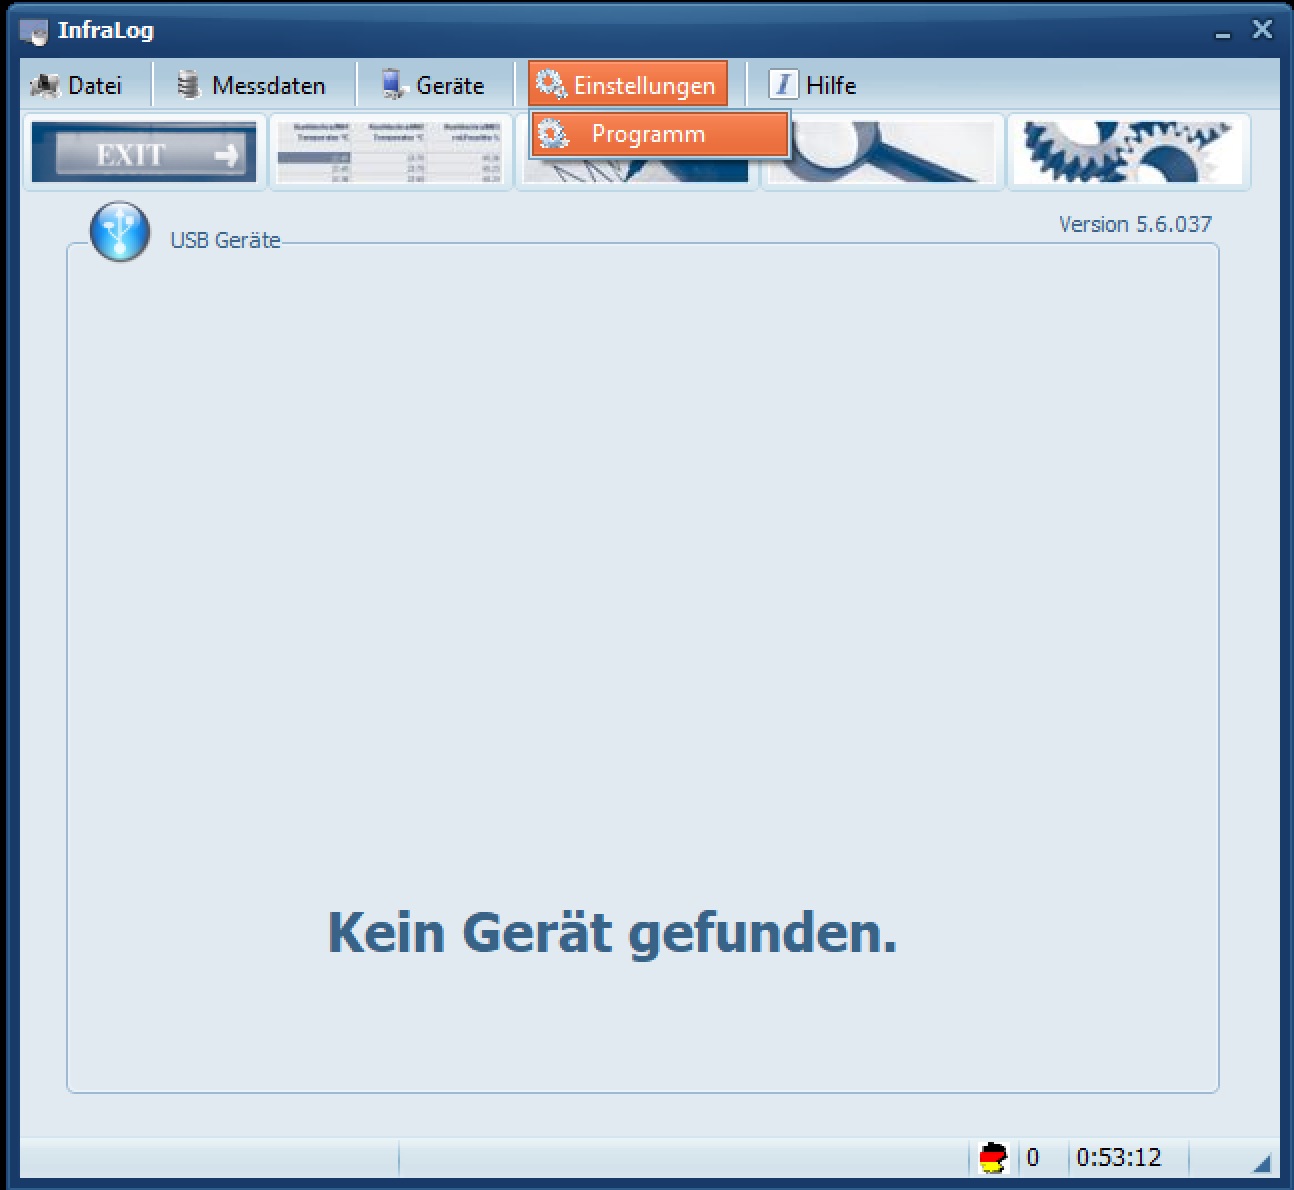This screenshot has width=1294, height=1190.
Task: Click the 'Kein Gerät gefunden.' message
Action: (612, 932)
